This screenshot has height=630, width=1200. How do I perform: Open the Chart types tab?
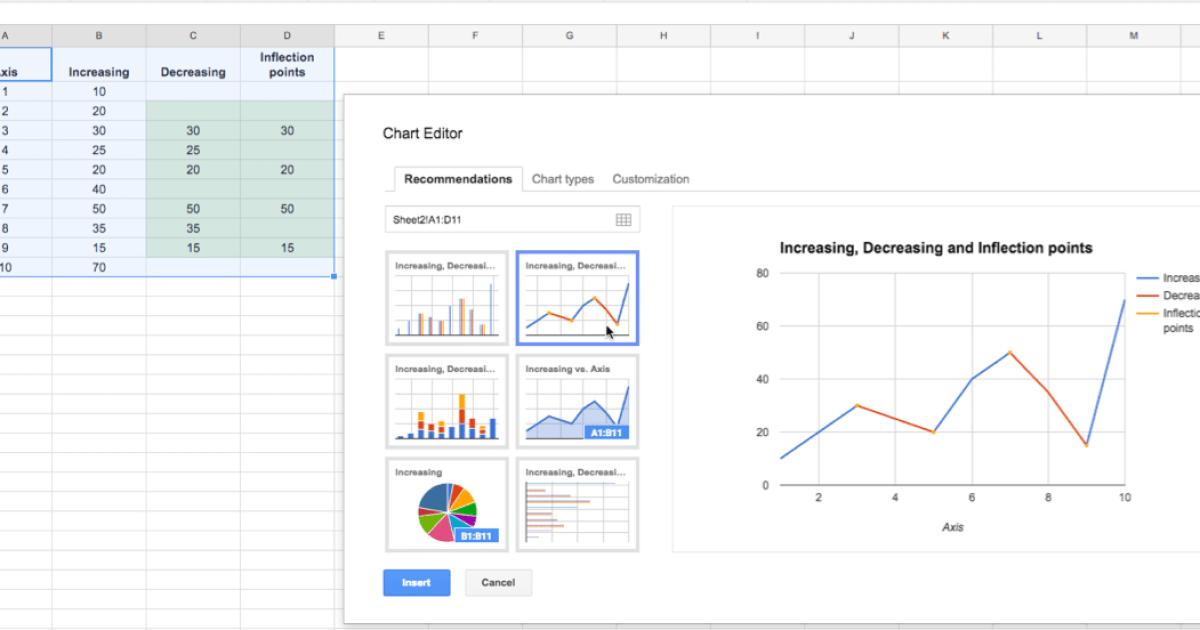pyautogui.click(x=563, y=179)
